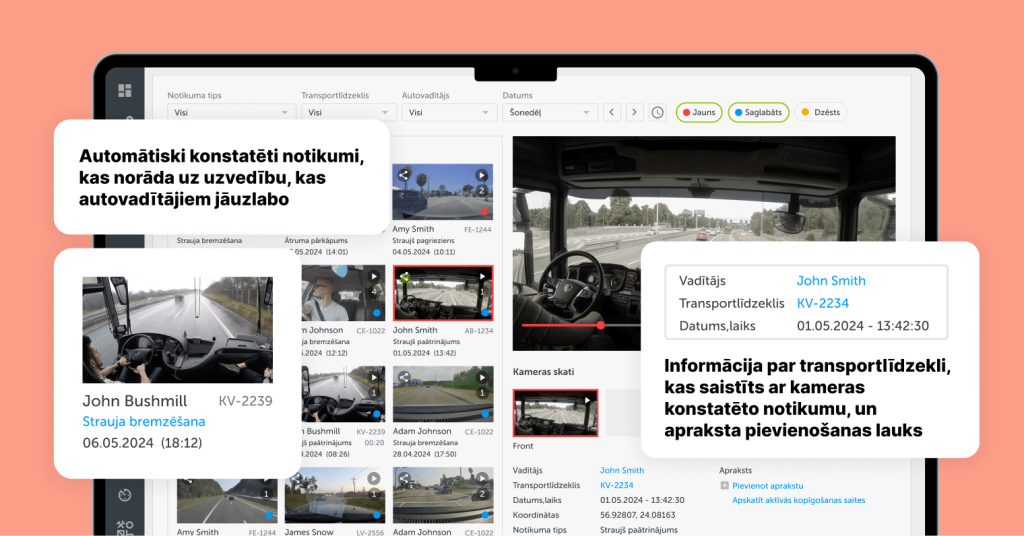1024x536 pixels.
Task: Share the James Snow LV-2556 clip
Action: pyautogui.click(x=297, y=479)
